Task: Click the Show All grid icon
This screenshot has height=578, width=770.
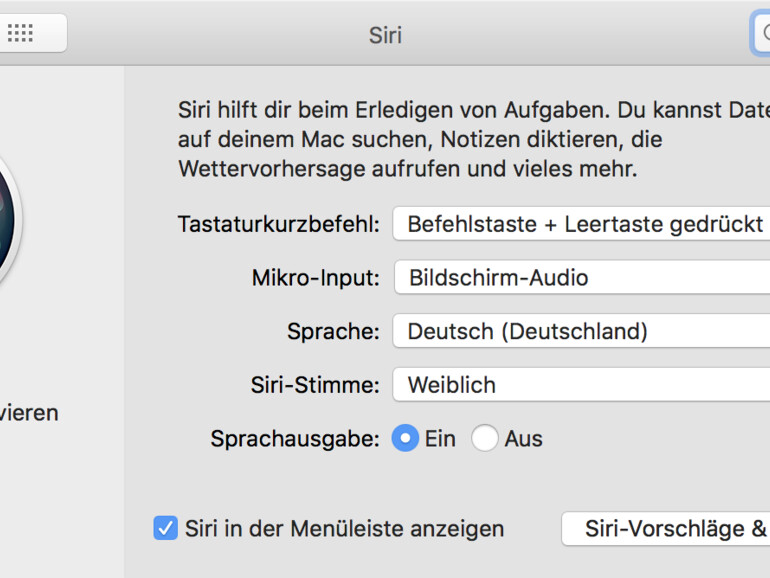Action: pyautogui.click(x=21, y=33)
